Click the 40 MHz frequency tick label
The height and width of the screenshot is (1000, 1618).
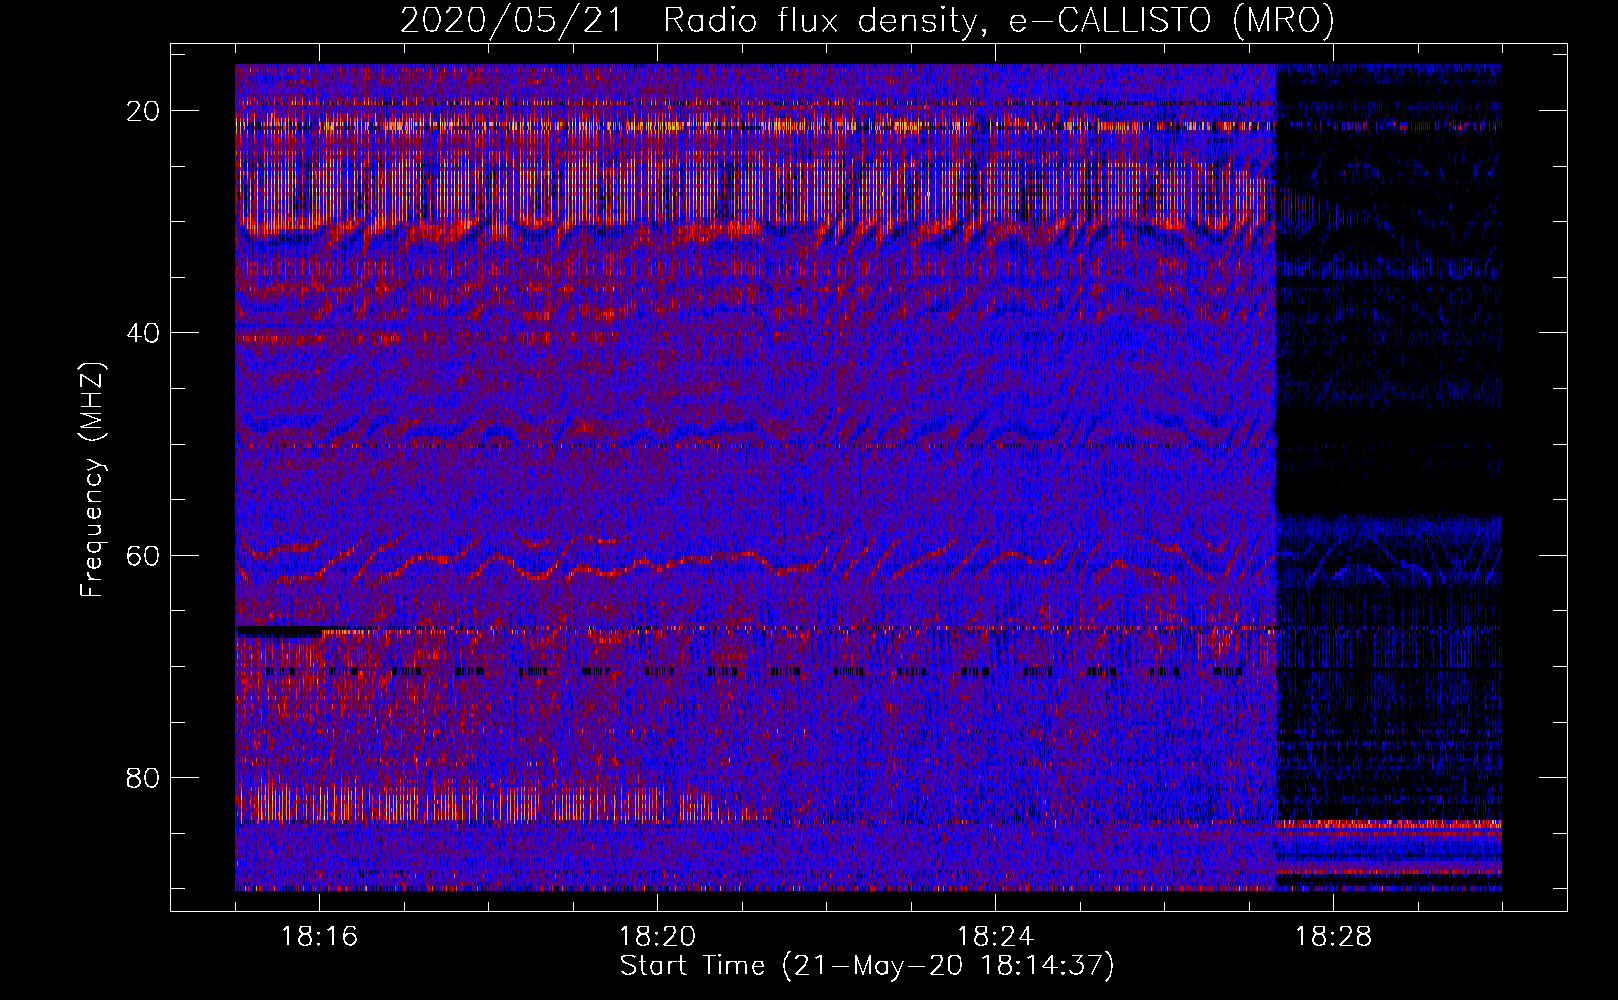143,333
